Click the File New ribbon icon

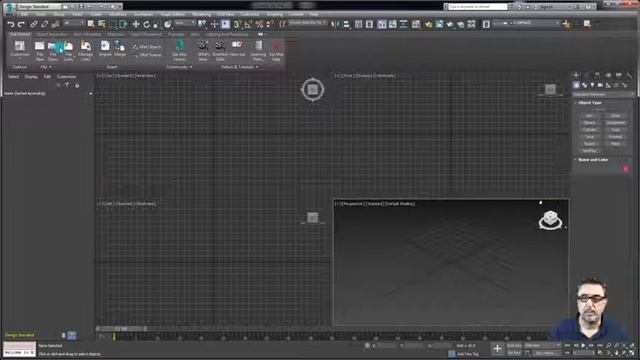point(40,51)
